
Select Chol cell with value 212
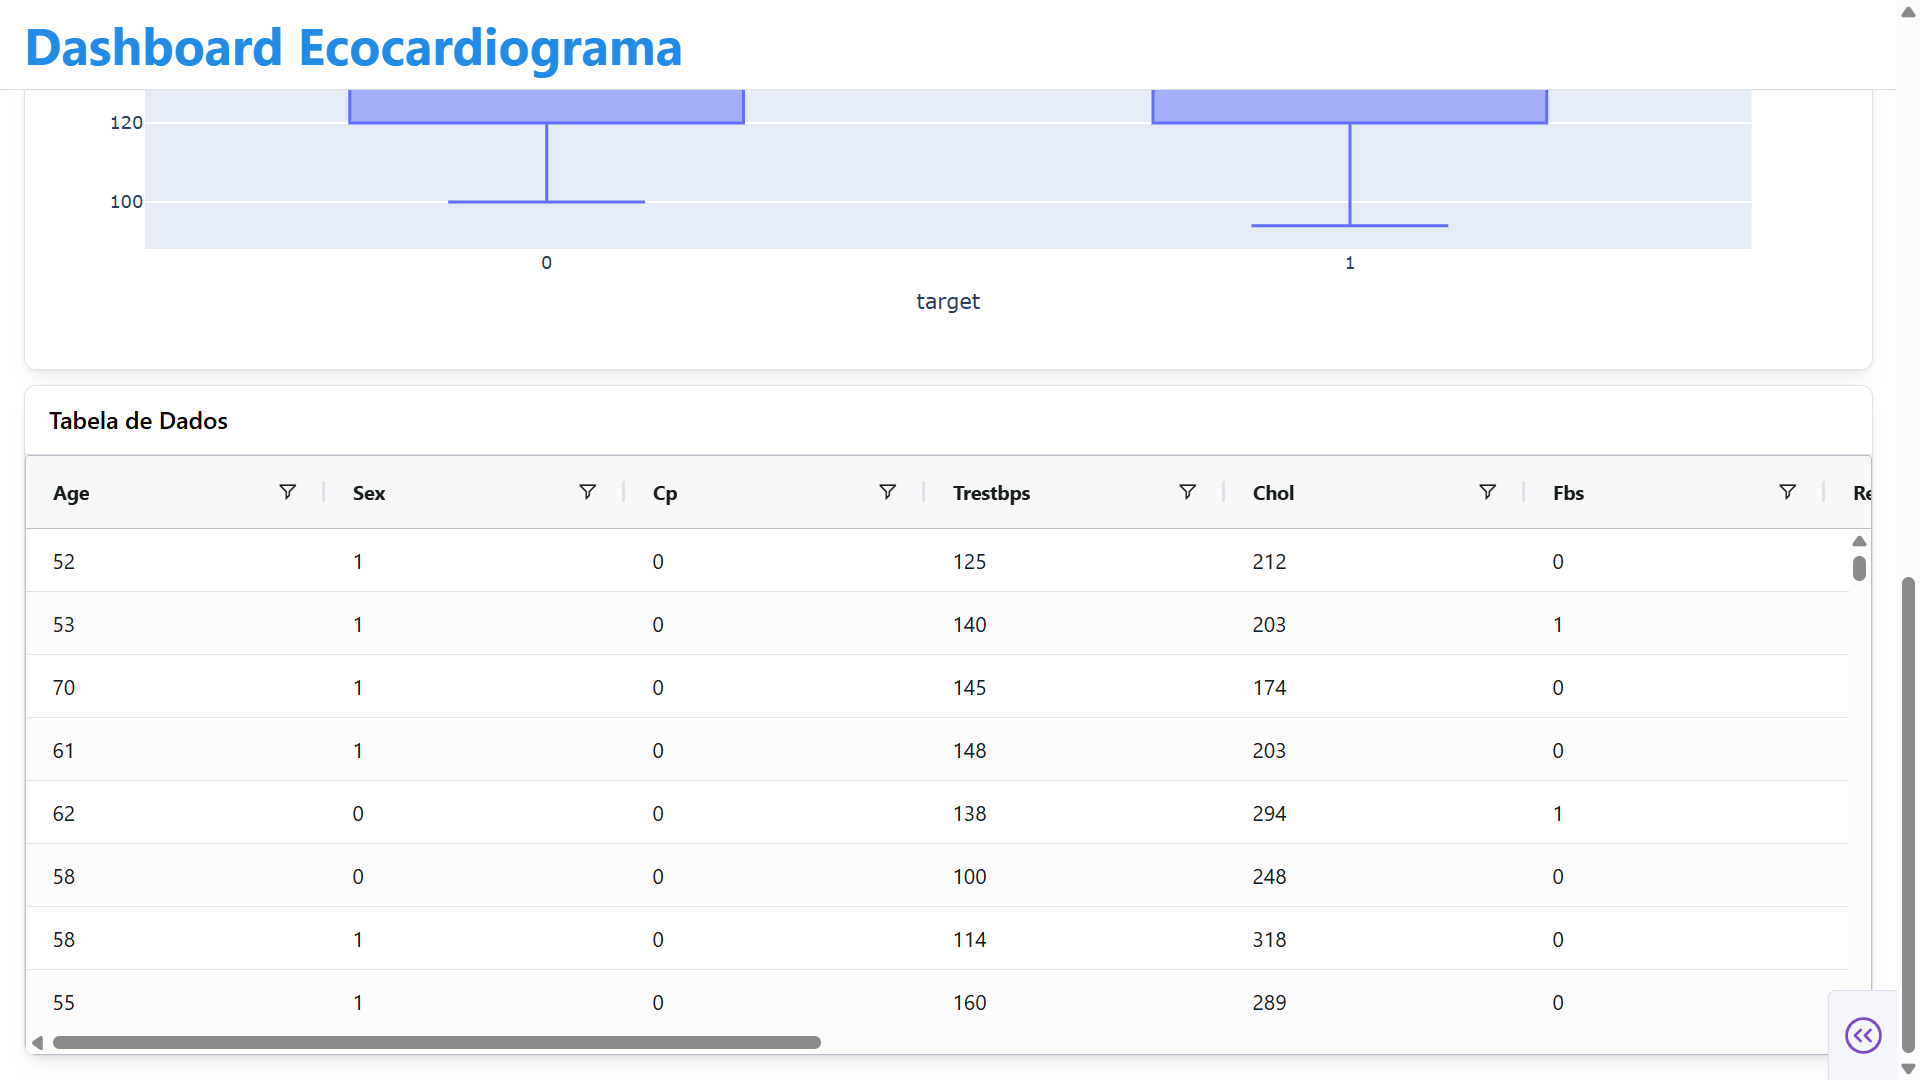coord(1375,561)
